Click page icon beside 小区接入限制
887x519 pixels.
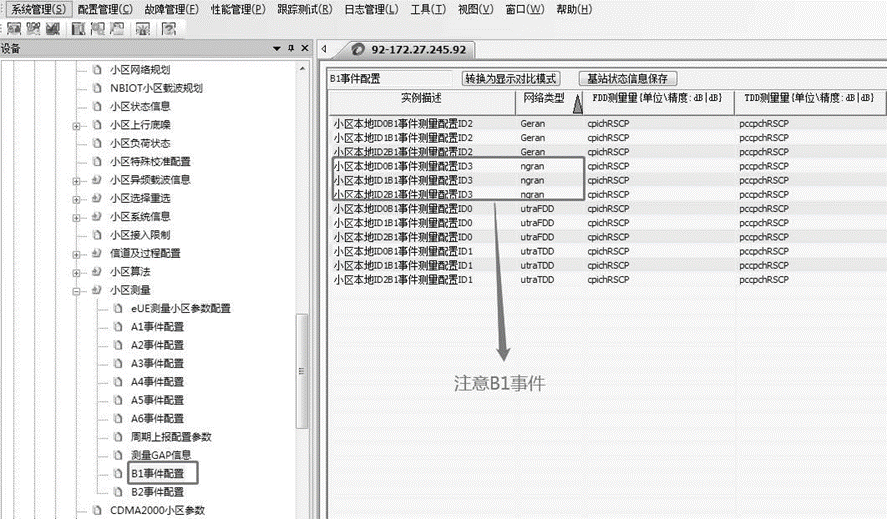click(97, 235)
